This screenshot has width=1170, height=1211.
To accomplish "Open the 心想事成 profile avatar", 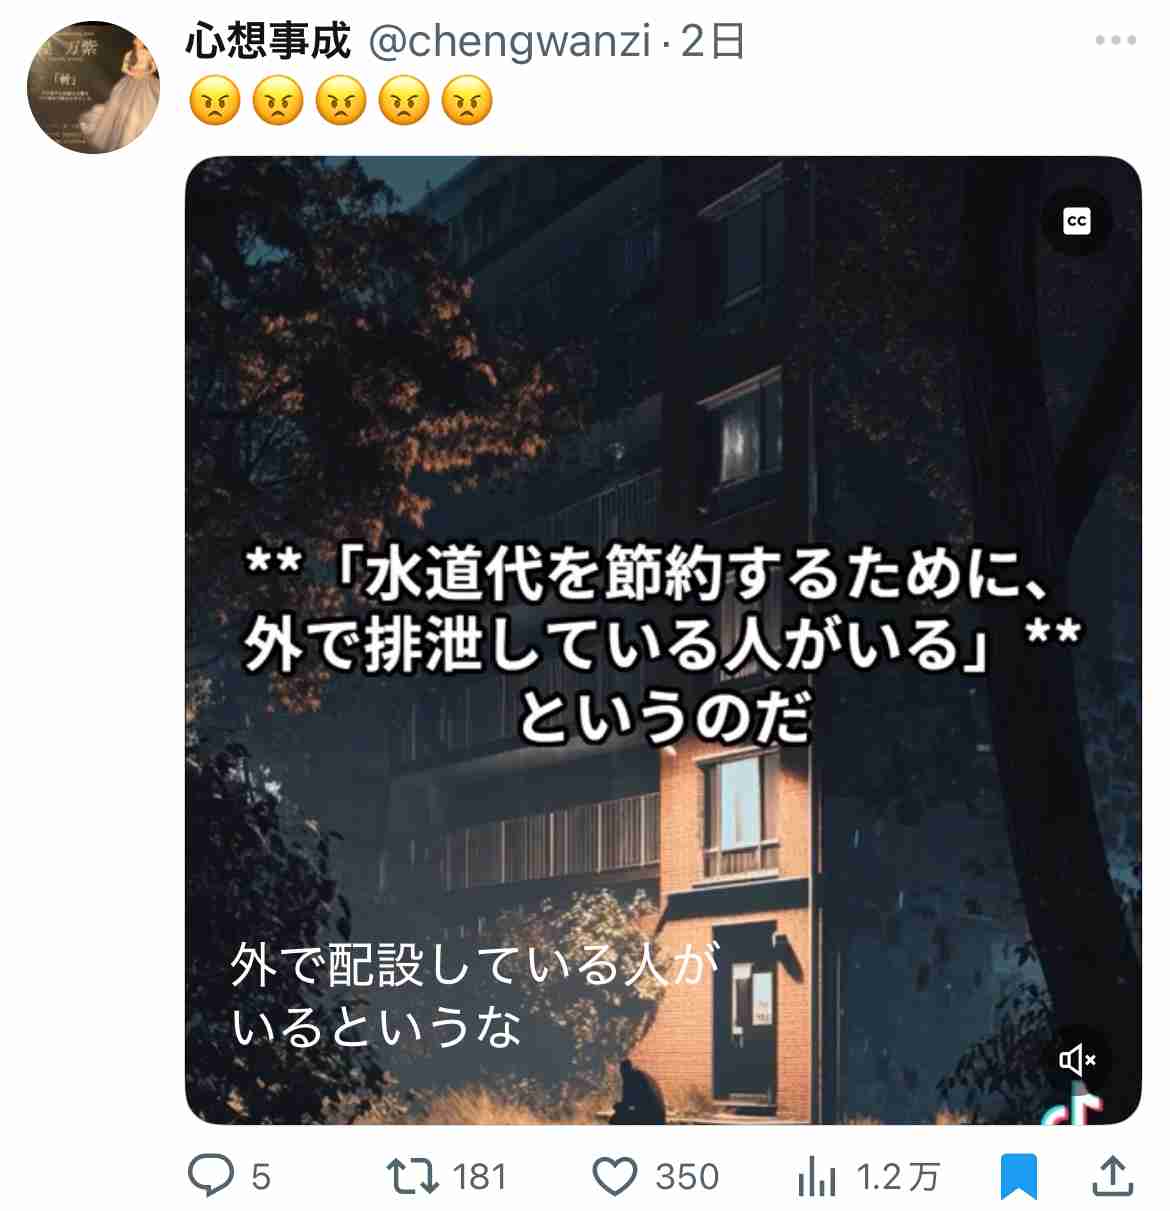I will point(93,87).
